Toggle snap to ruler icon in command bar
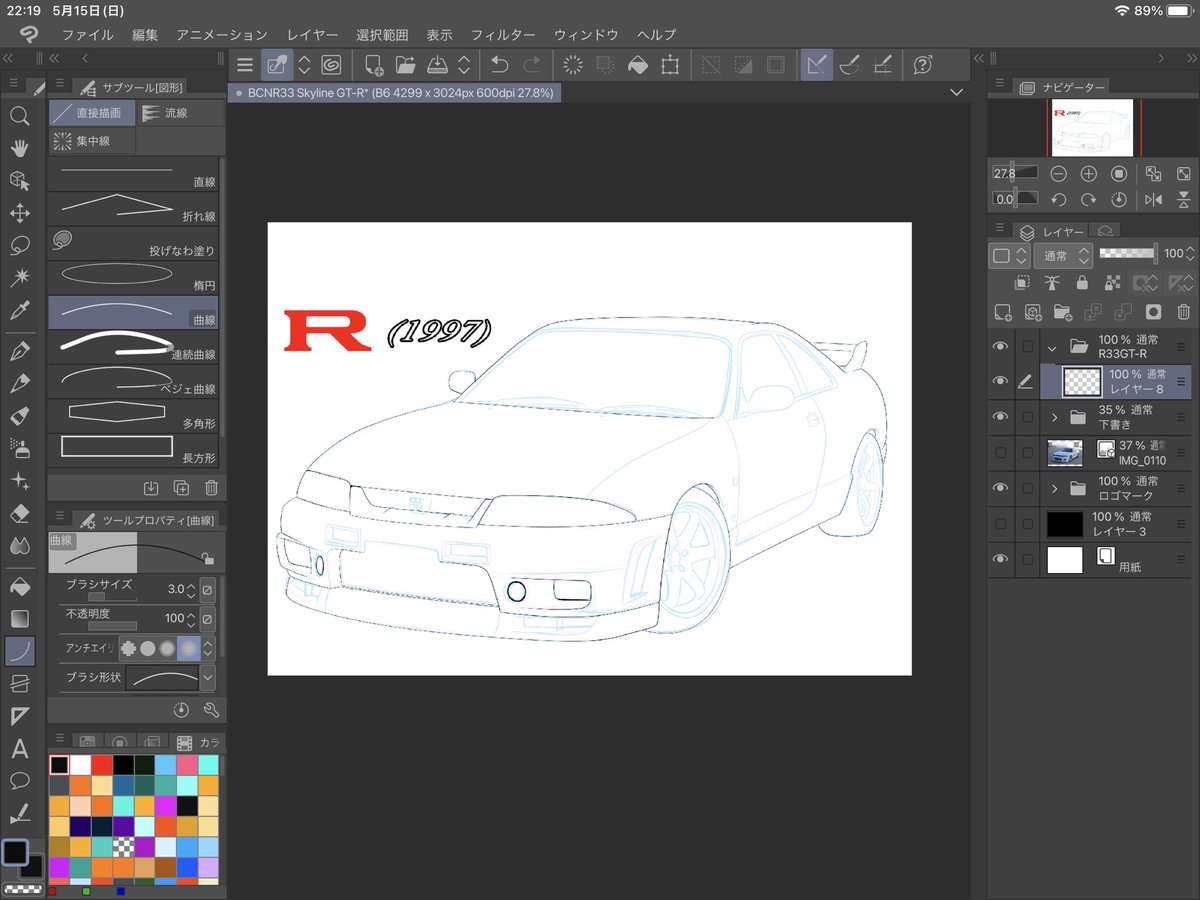The height and width of the screenshot is (900, 1200). coord(816,65)
